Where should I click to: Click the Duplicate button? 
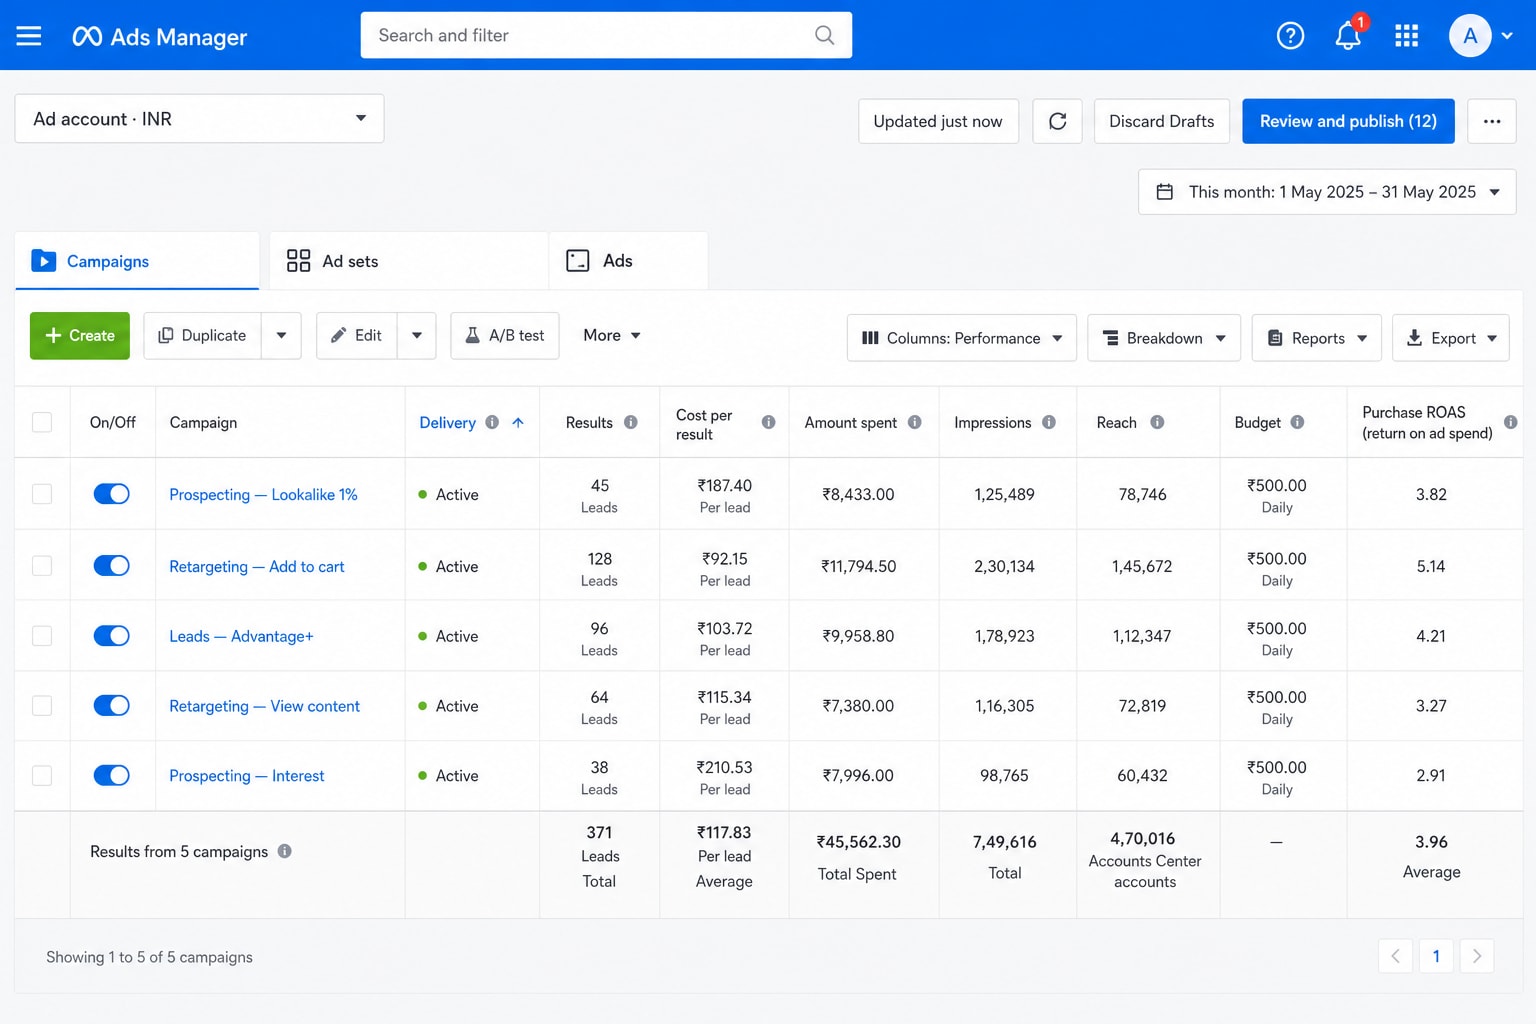[203, 336]
